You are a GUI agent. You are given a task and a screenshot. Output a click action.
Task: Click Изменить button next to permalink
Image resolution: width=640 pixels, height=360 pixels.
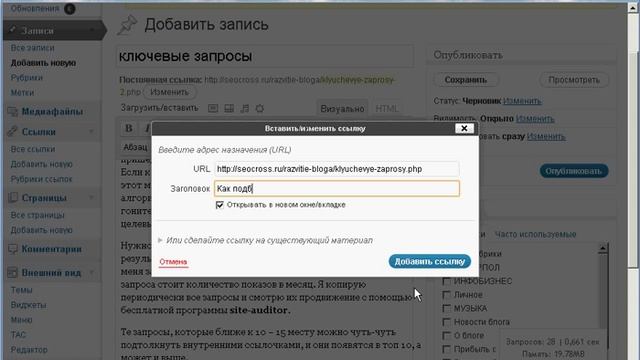(x=169, y=92)
